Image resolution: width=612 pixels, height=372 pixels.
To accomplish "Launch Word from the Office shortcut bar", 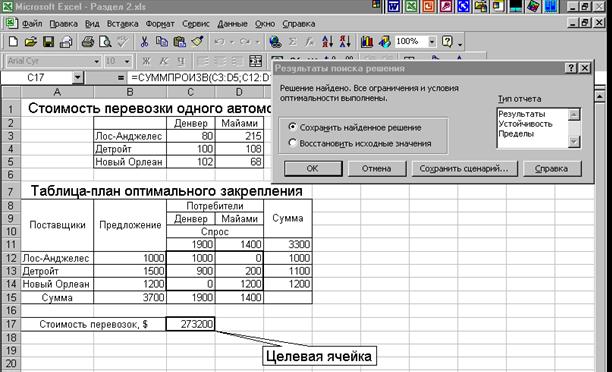I will coord(393,7).
